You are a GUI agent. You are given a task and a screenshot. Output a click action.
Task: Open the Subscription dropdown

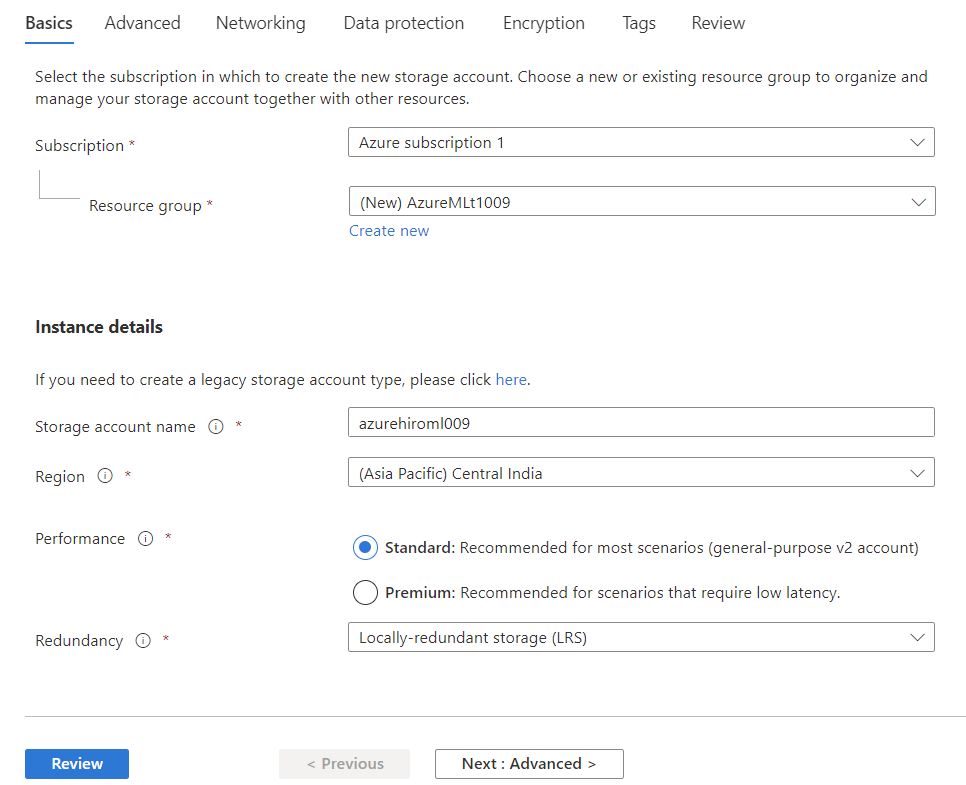pyautogui.click(x=641, y=142)
